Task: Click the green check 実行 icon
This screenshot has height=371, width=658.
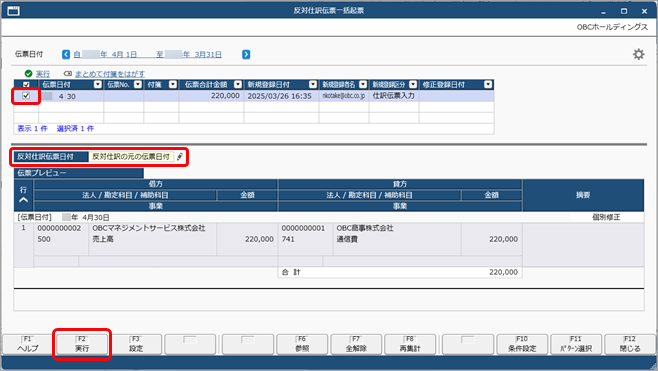Action: click(x=28, y=73)
